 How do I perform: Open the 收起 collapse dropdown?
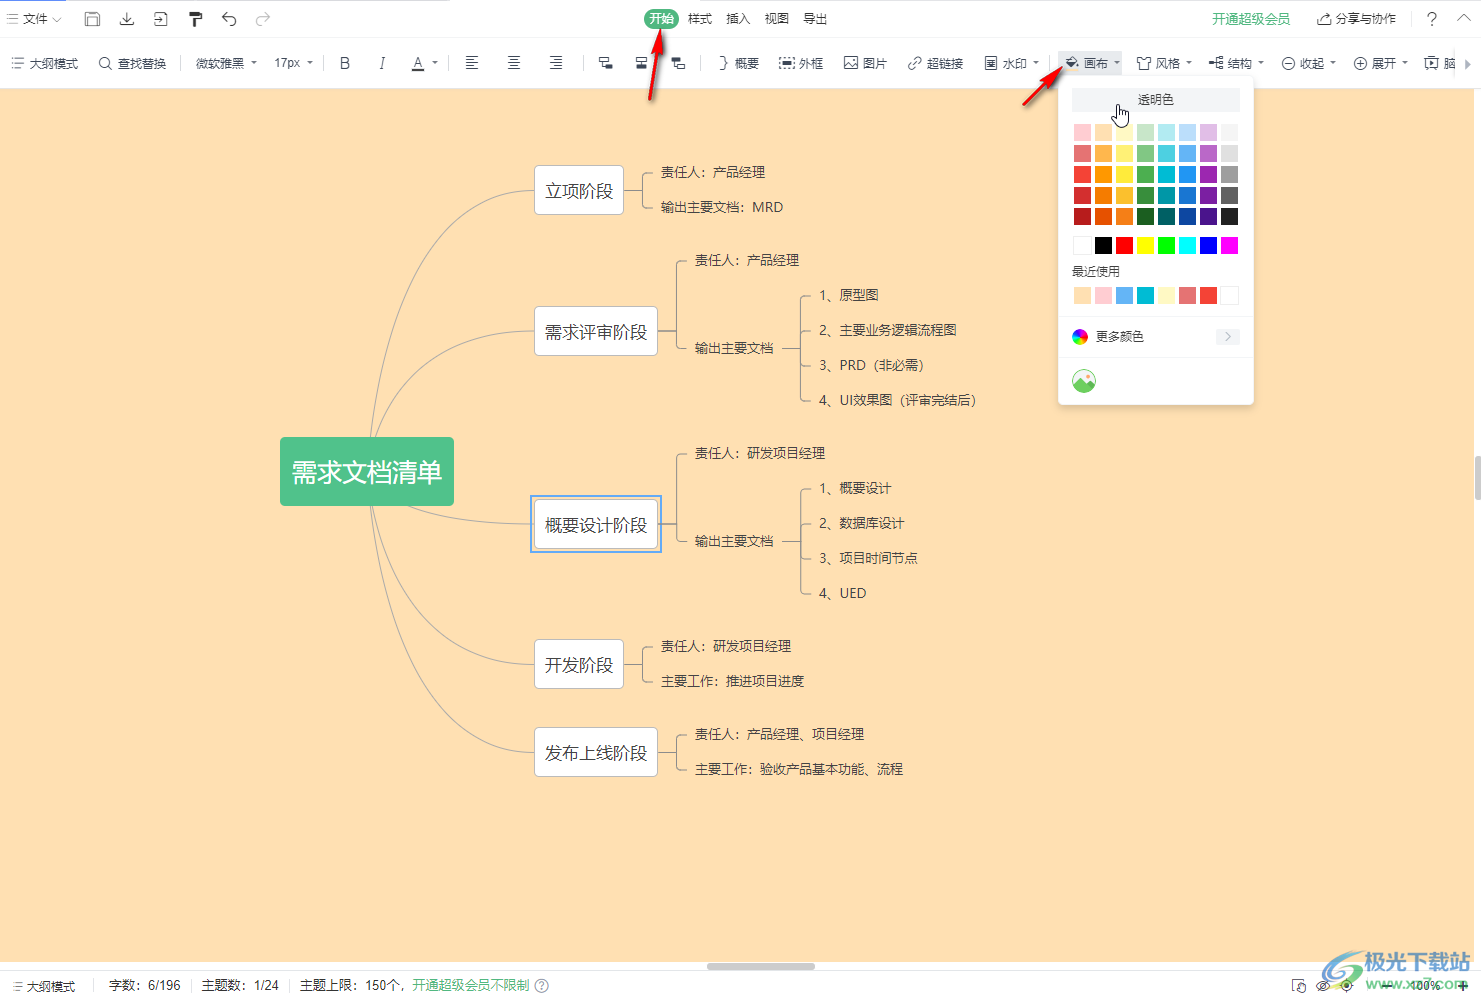click(1309, 63)
